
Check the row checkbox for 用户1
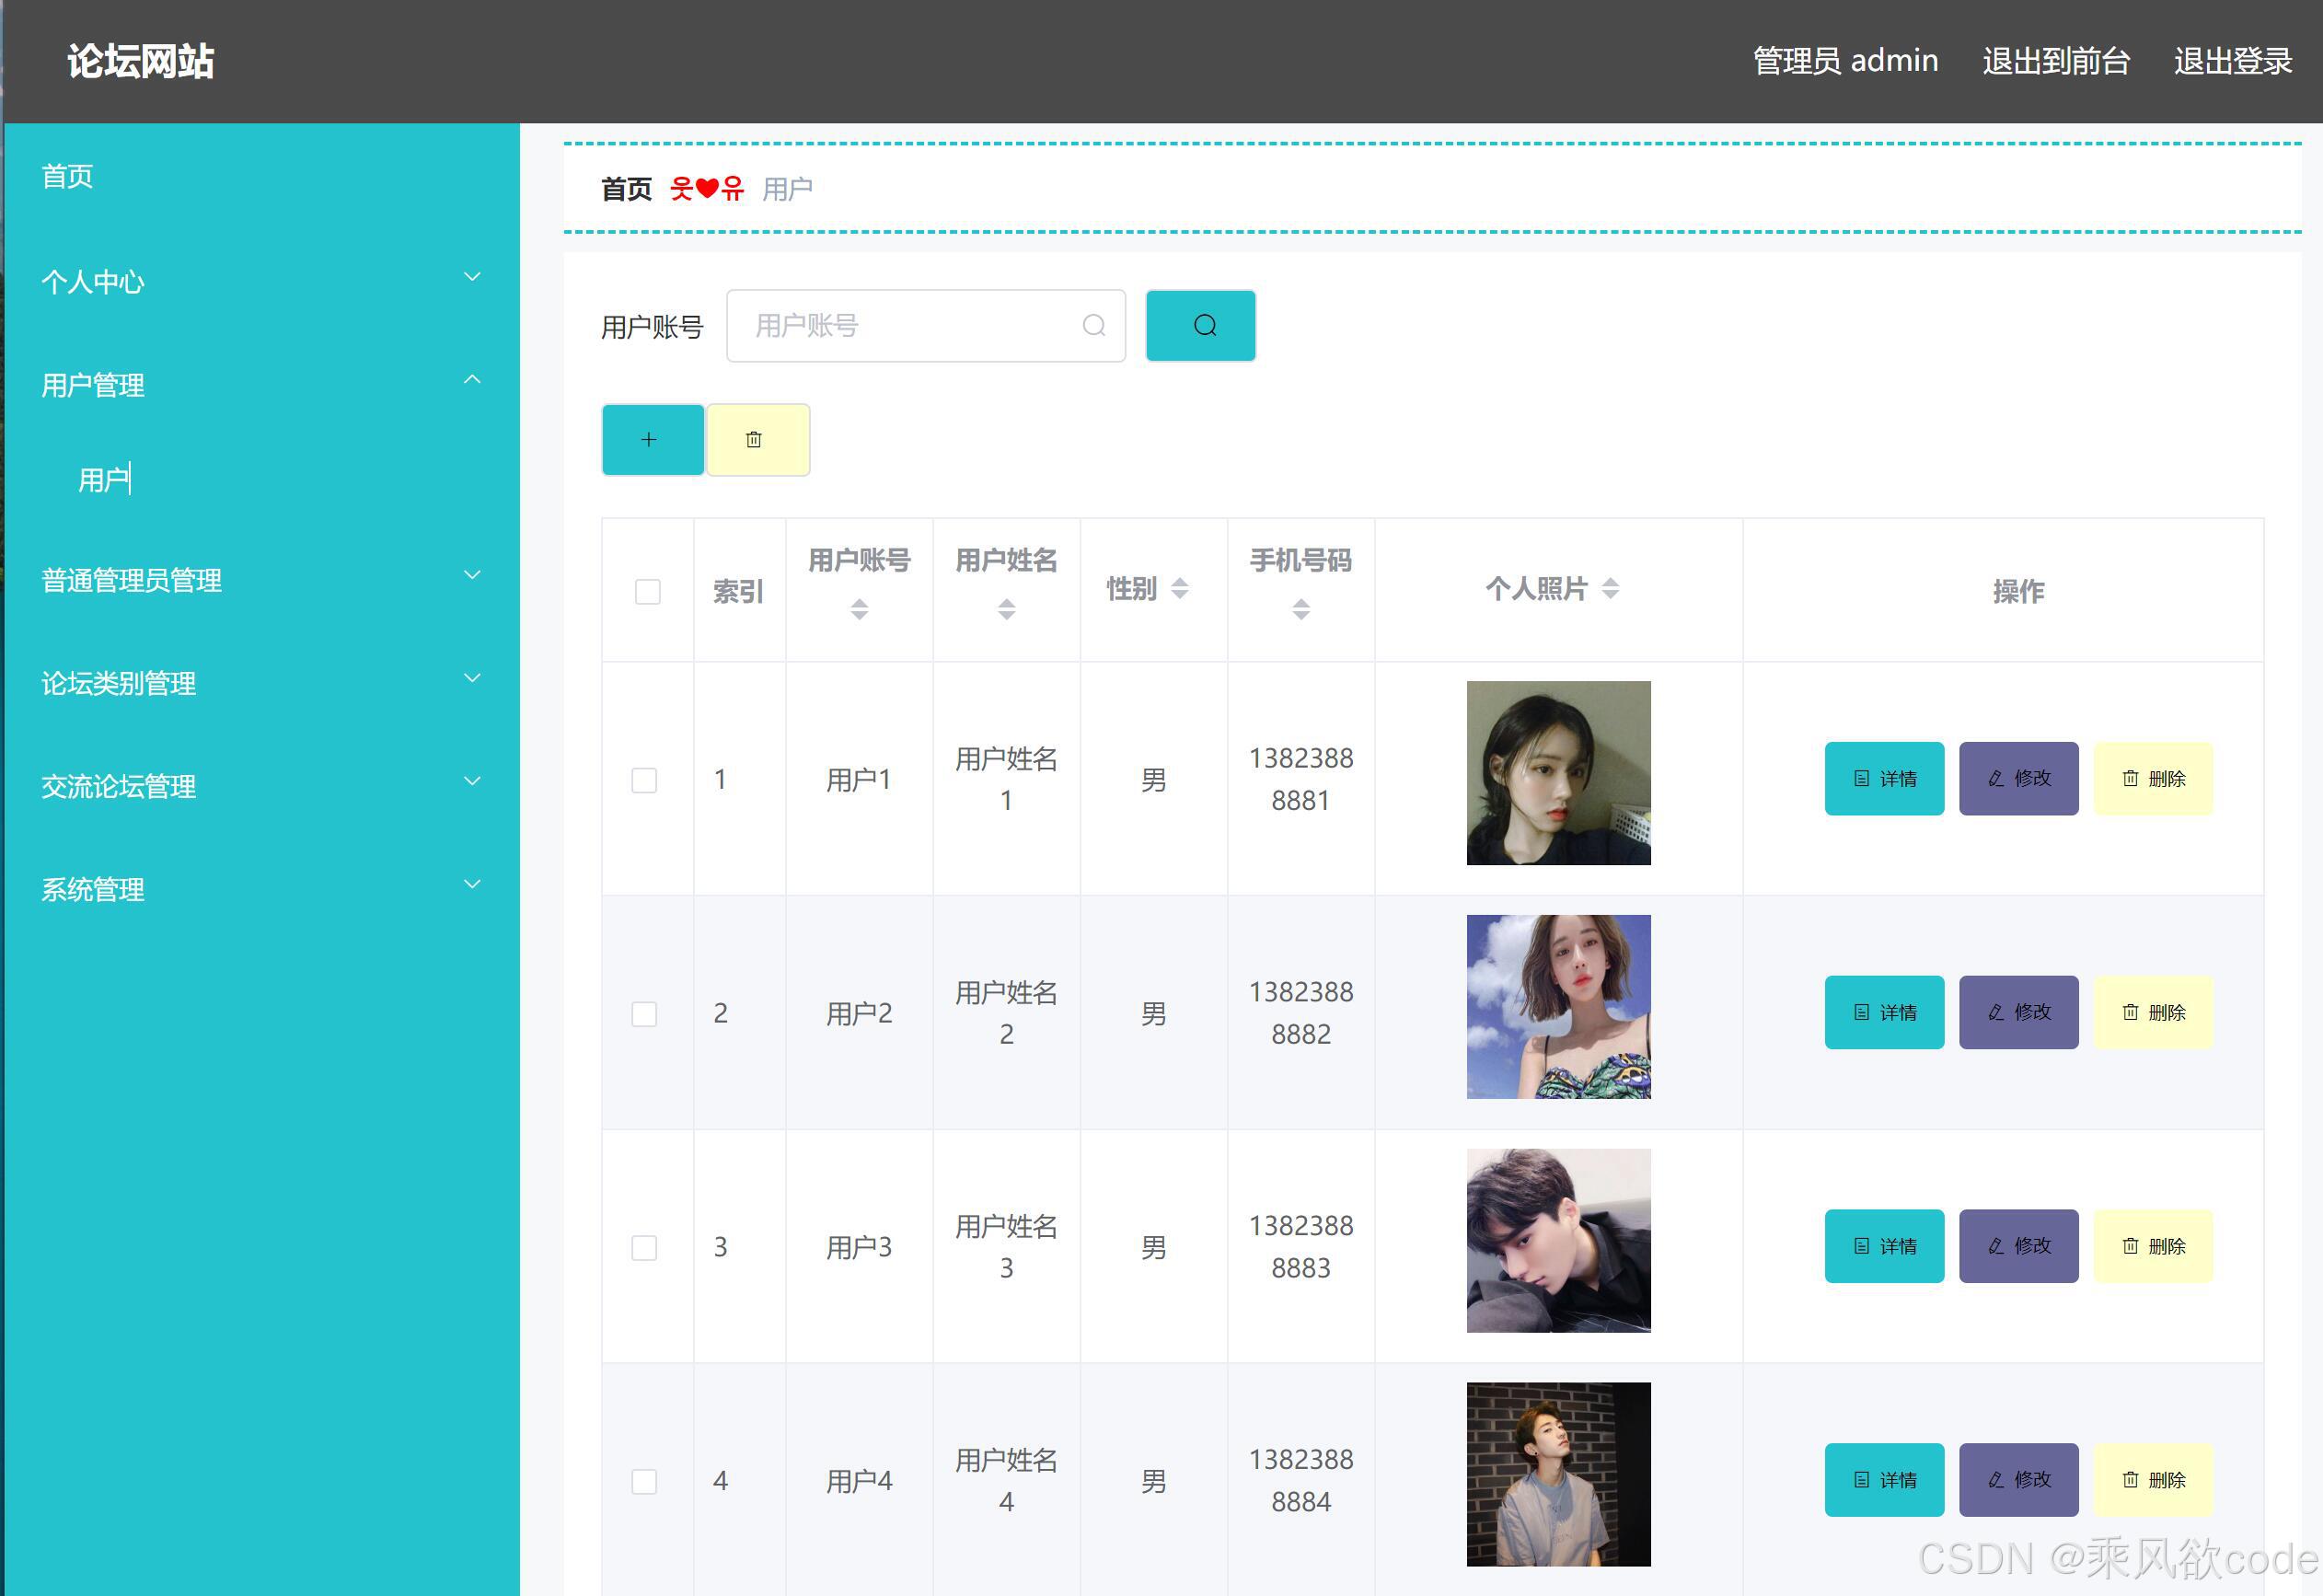pyautogui.click(x=644, y=781)
